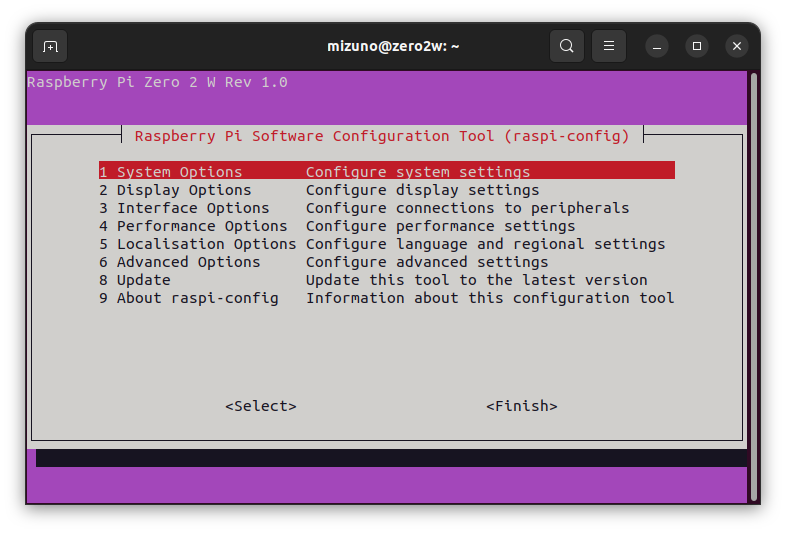This screenshot has width=786, height=533.
Task: Click the <Select> button
Action: pyautogui.click(x=261, y=406)
